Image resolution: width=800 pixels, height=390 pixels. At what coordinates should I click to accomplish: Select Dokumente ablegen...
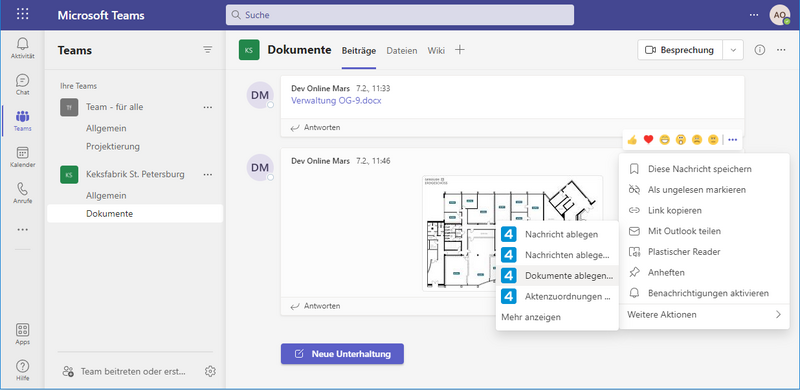point(557,276)
